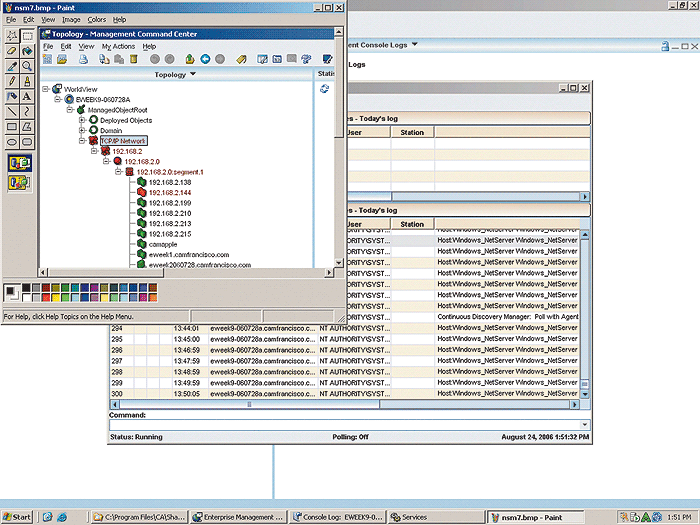Collapse the TCP/IP Network node

(x=82, y=141)
